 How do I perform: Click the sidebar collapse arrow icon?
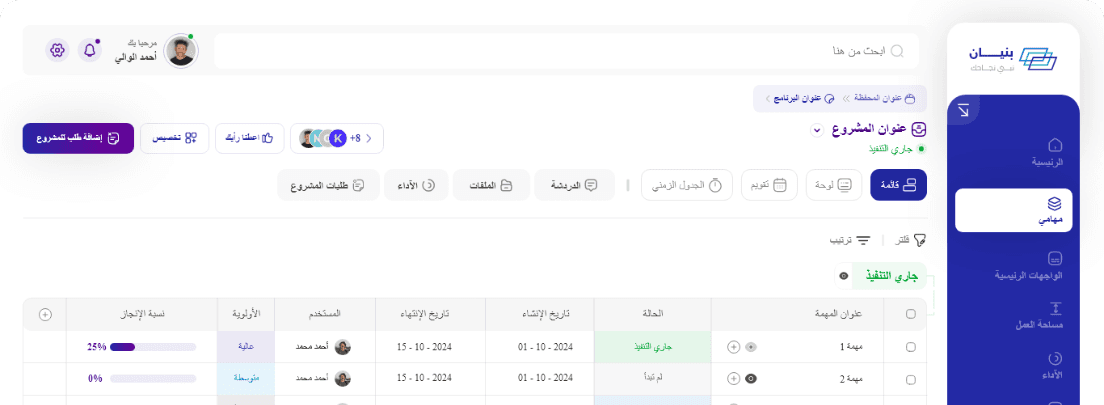pyautogui.click(x=963, y=110)
